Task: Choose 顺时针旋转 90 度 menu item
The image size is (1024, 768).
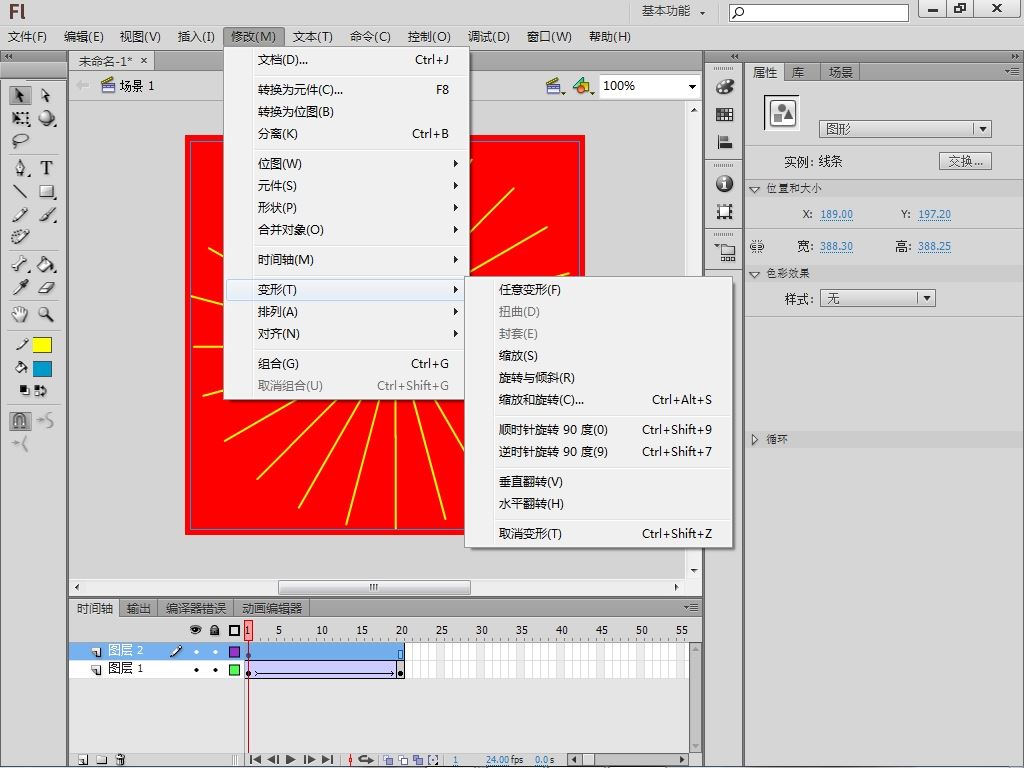Action: (598, 429)
